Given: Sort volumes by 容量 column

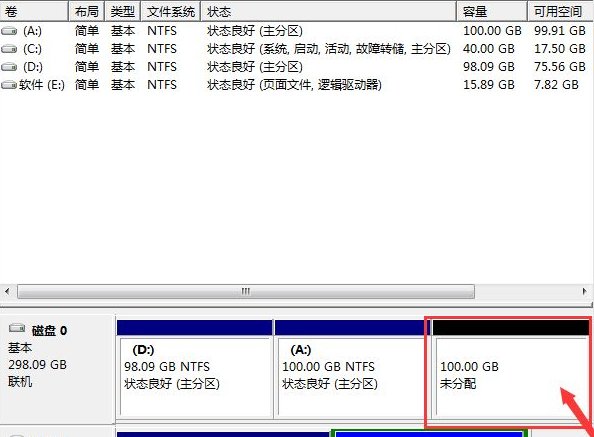Looking at the screenshot, I should [x=492, y=11].
